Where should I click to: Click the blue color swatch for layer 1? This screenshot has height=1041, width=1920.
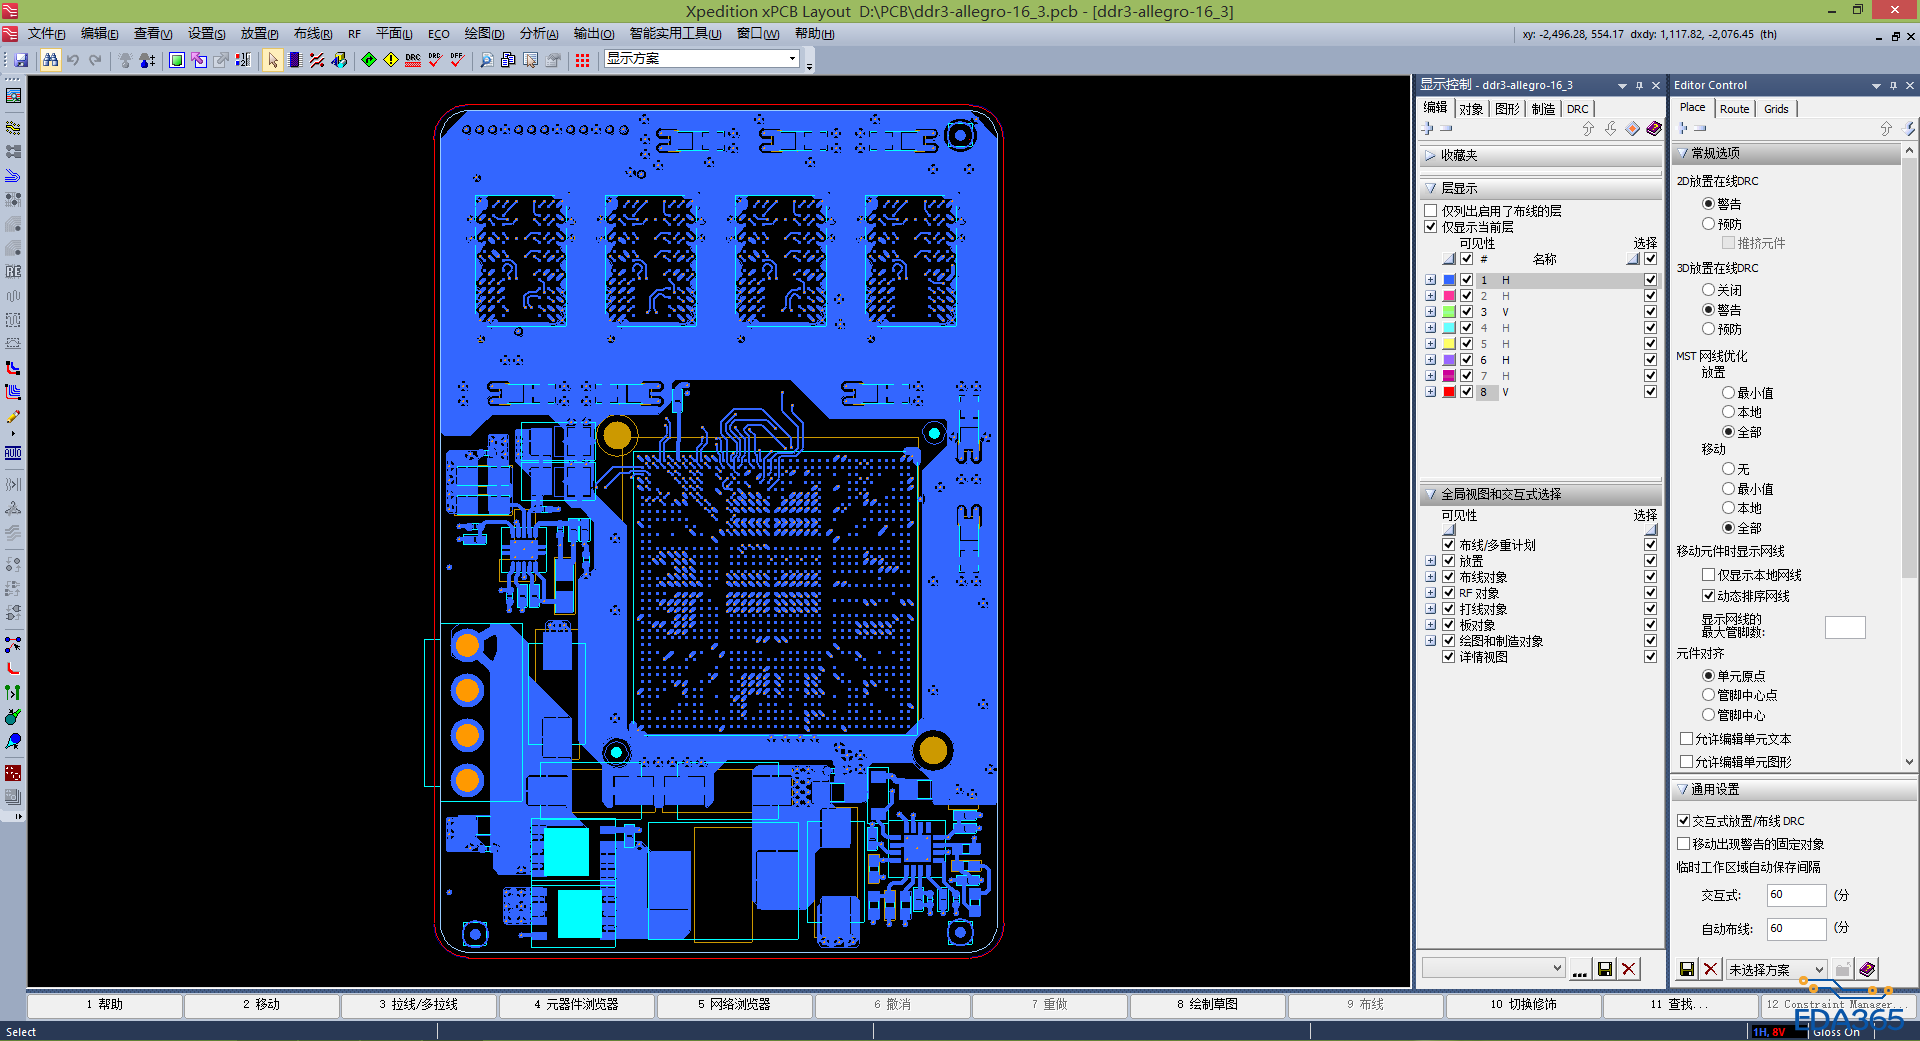click(x=1449, y=280)
